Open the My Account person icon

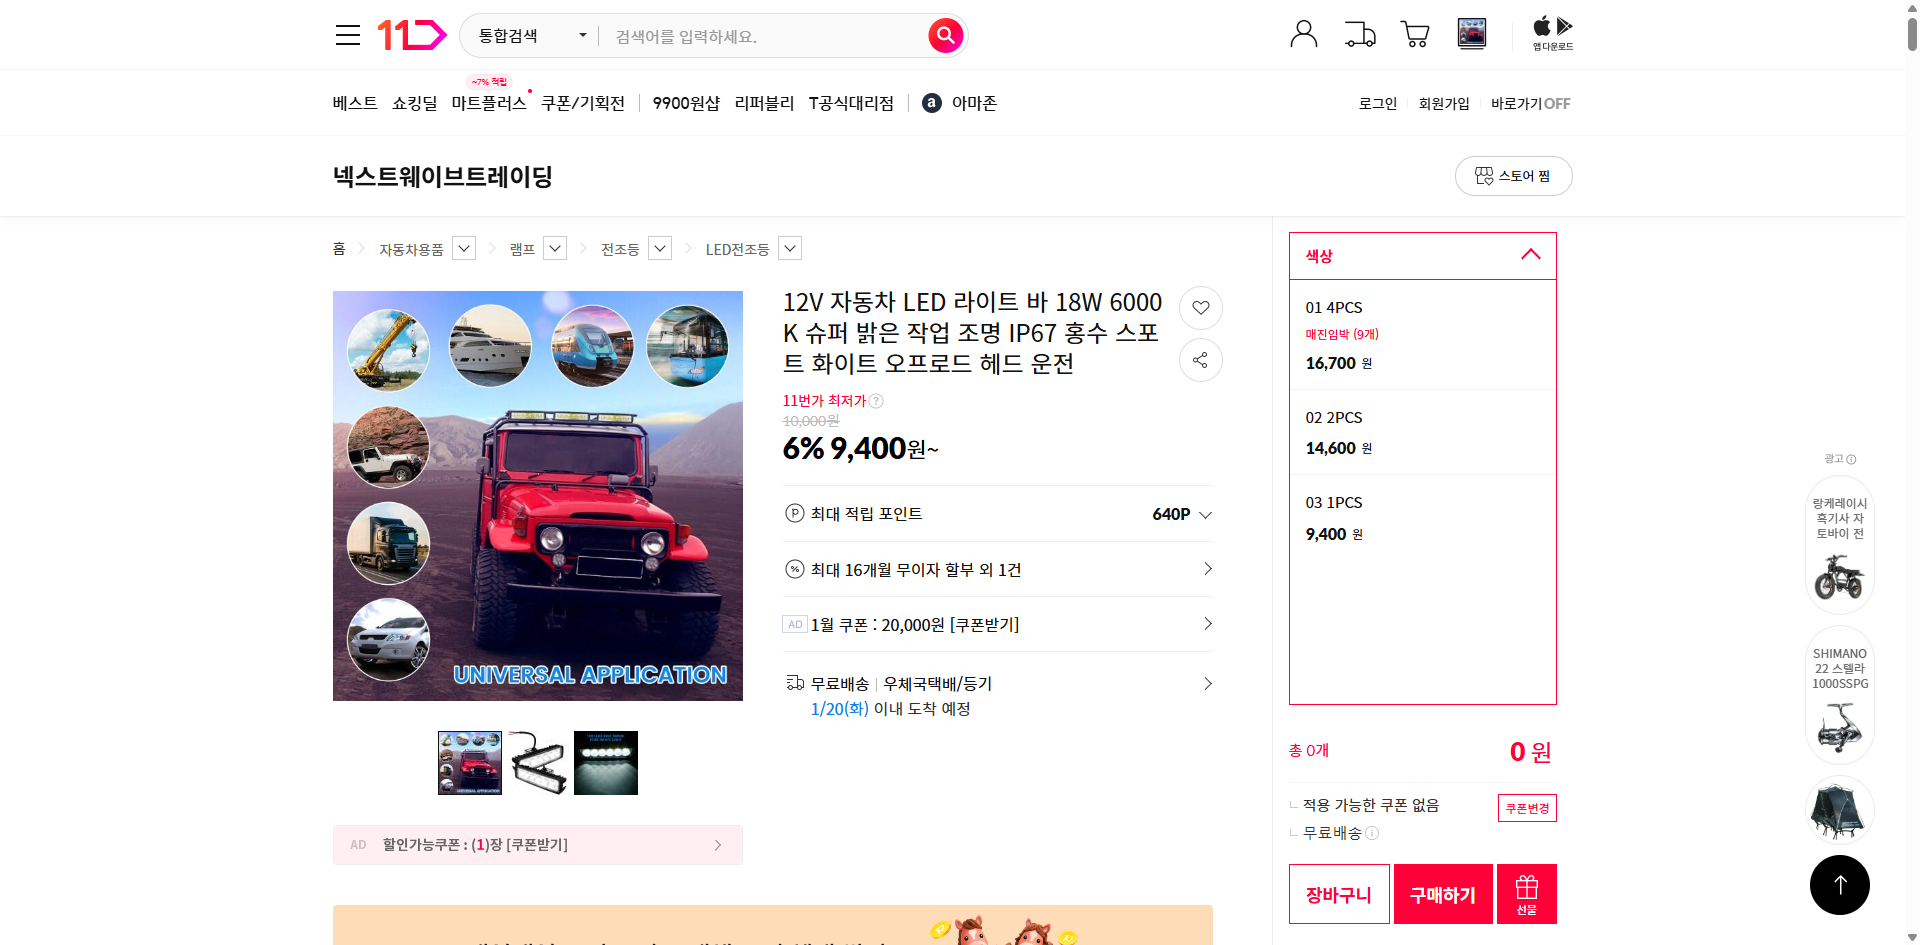(1303, 33)
